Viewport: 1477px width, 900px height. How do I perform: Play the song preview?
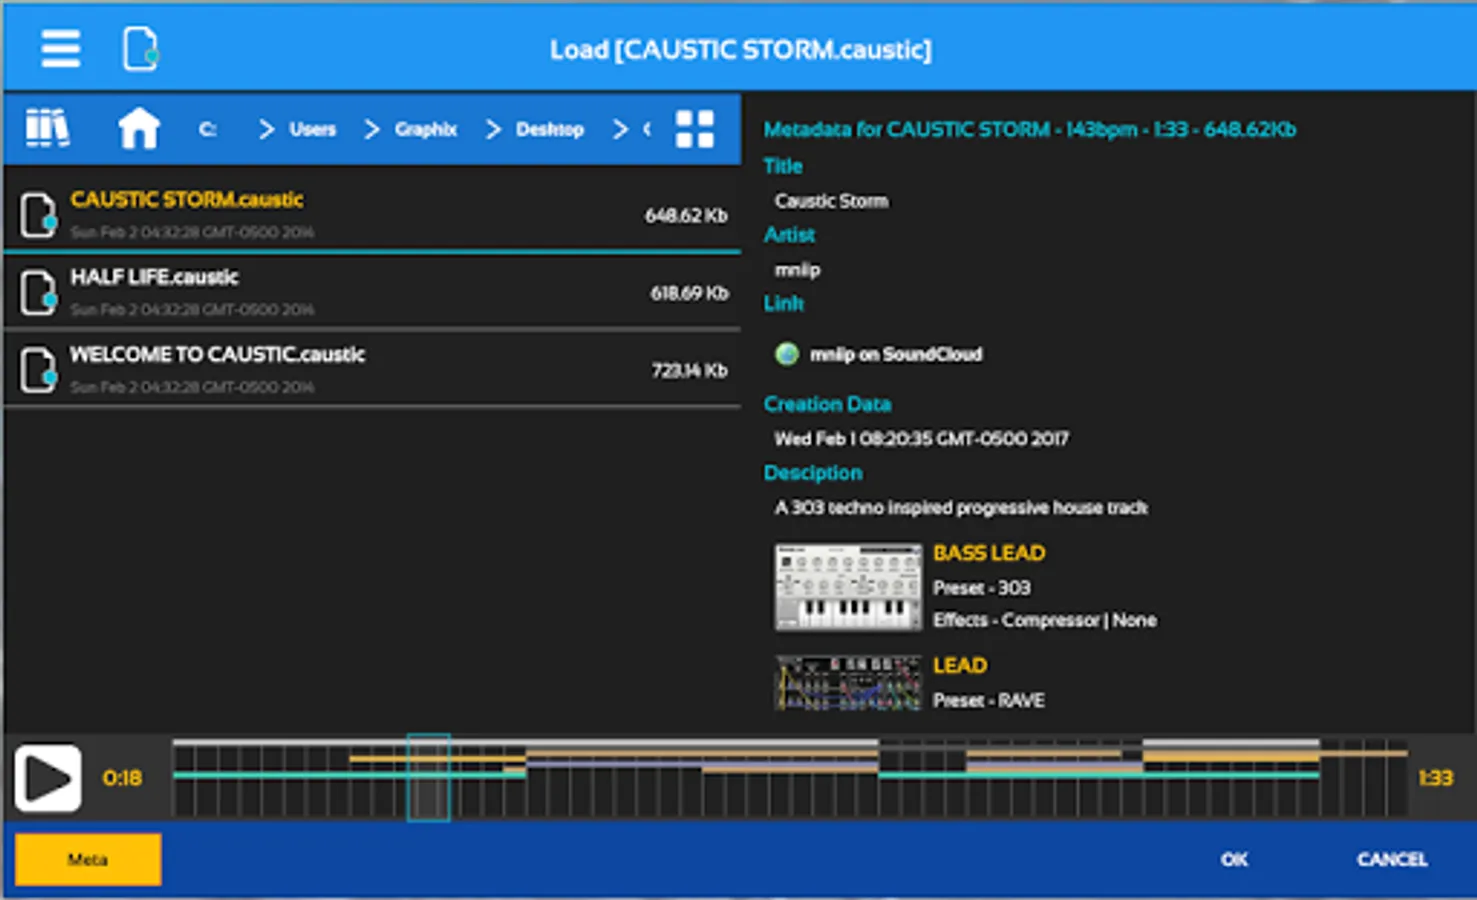pos(48,778)
